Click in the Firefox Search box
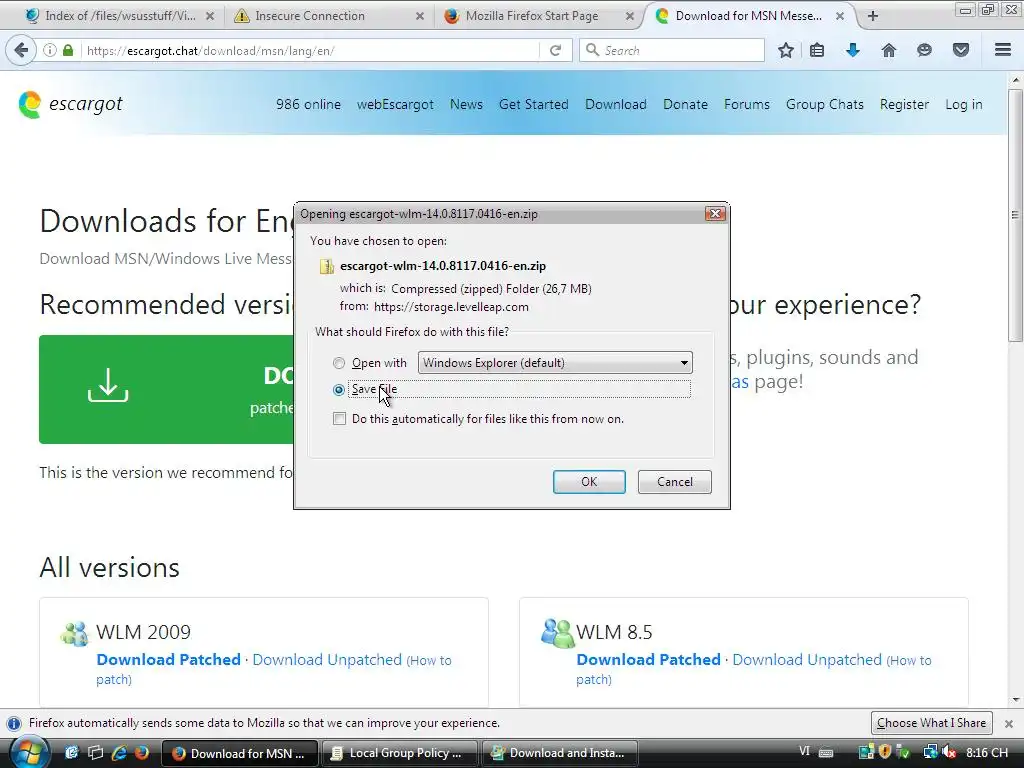This screenshot has height=768, width=1024. pyautogui.click(x=671, y=50)
